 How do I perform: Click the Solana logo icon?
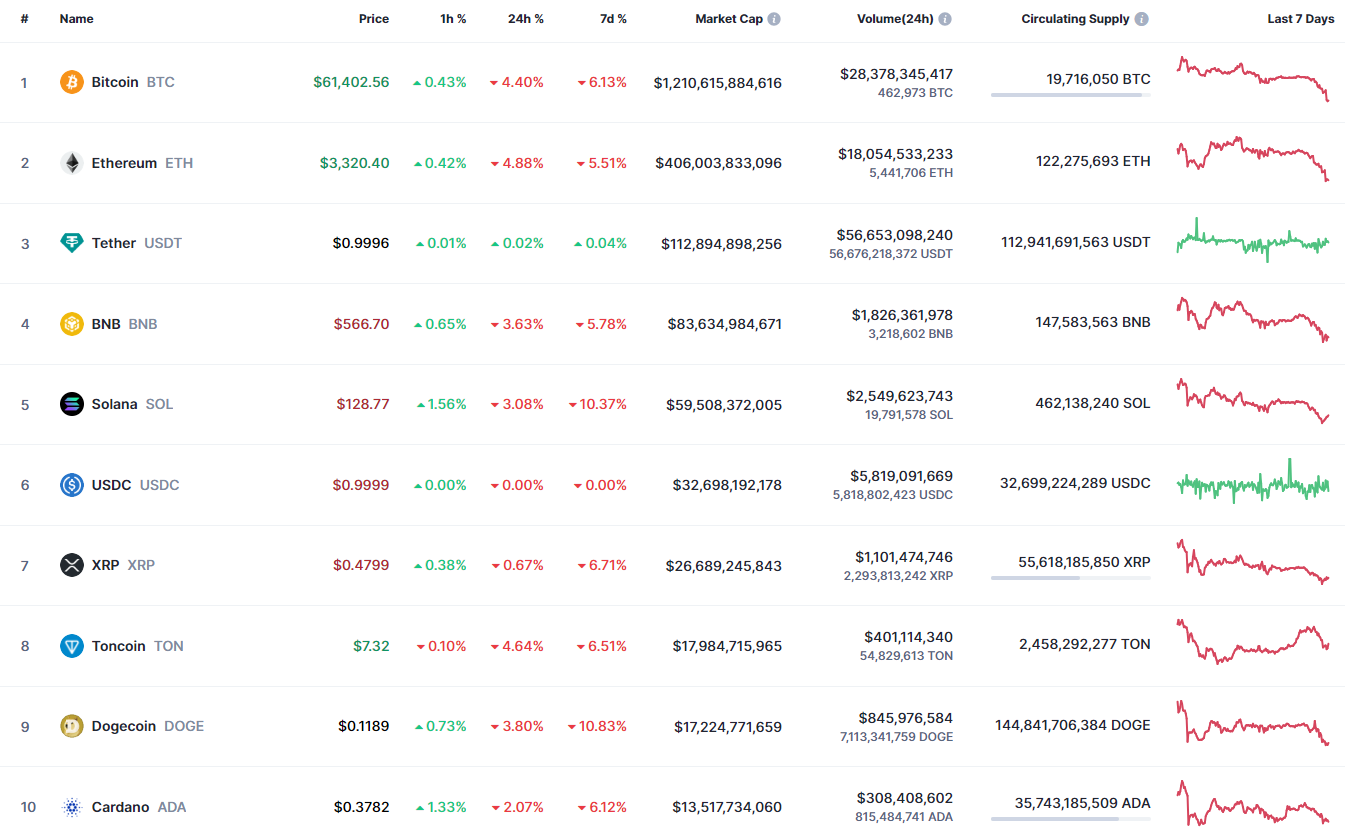tap(71, 404)
